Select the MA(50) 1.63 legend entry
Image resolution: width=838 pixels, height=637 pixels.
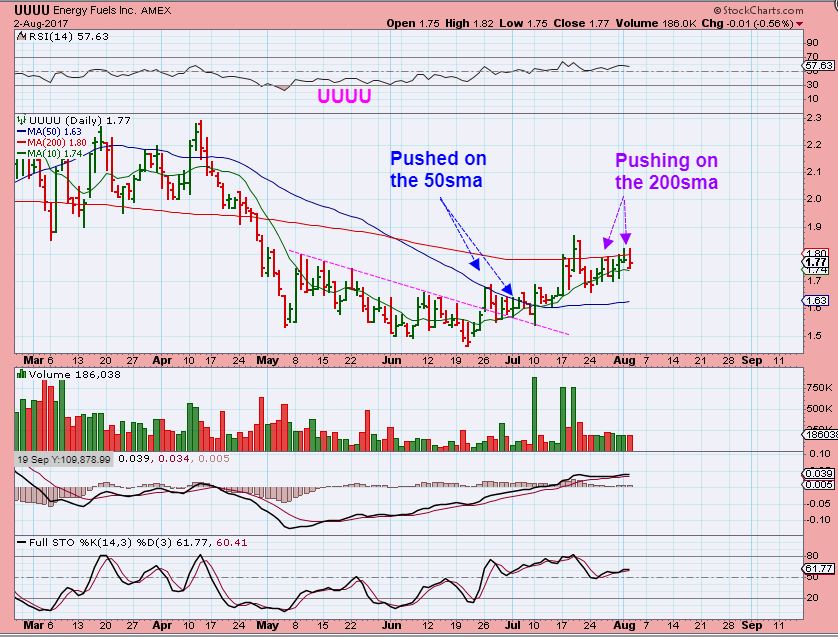[x=50, y=131]
